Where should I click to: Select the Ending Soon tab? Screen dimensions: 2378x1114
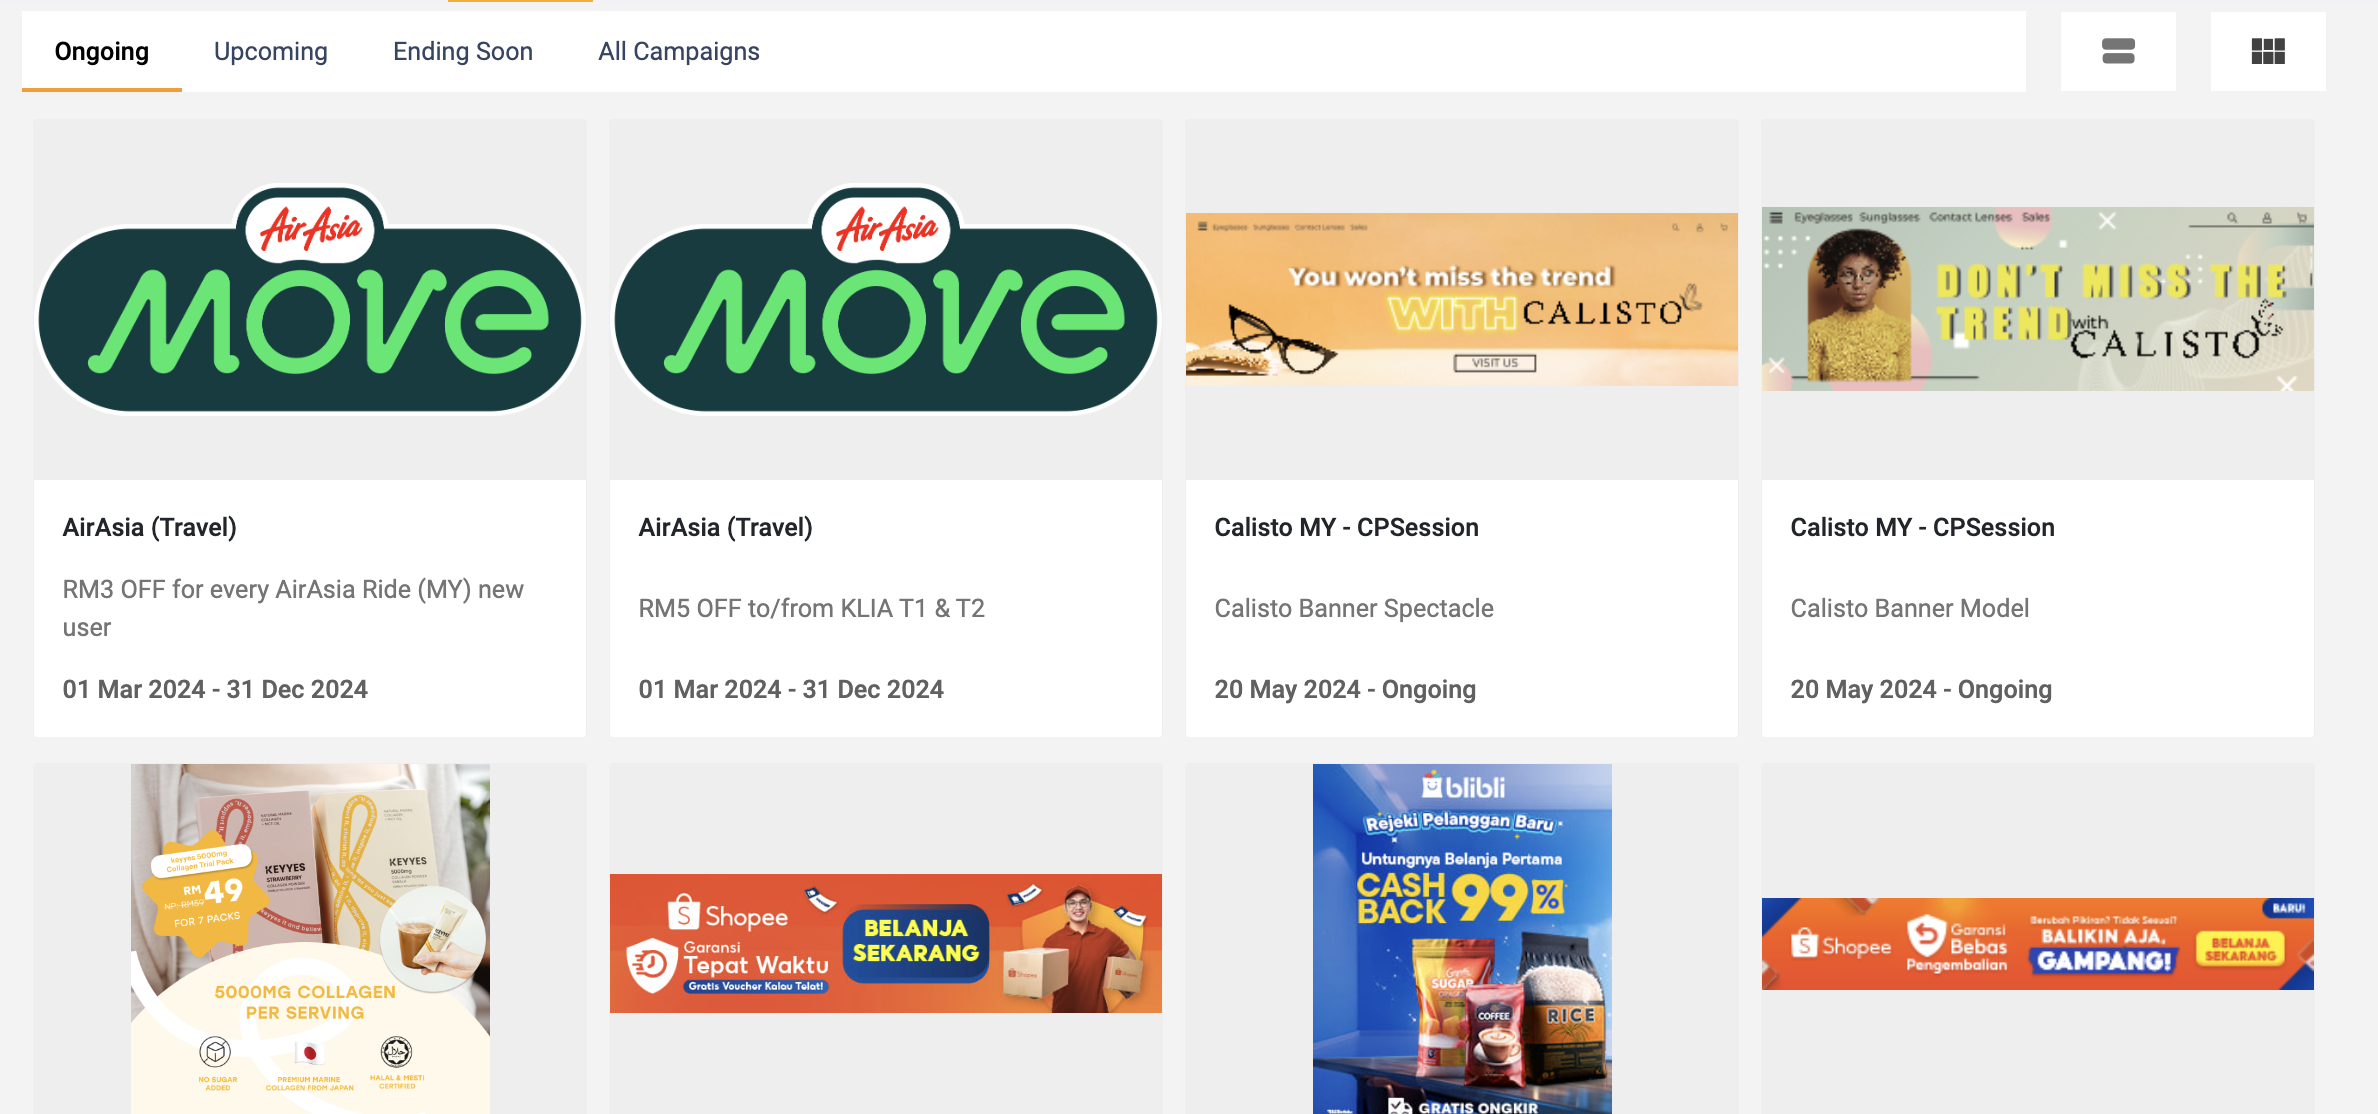(x=463, y=51)
